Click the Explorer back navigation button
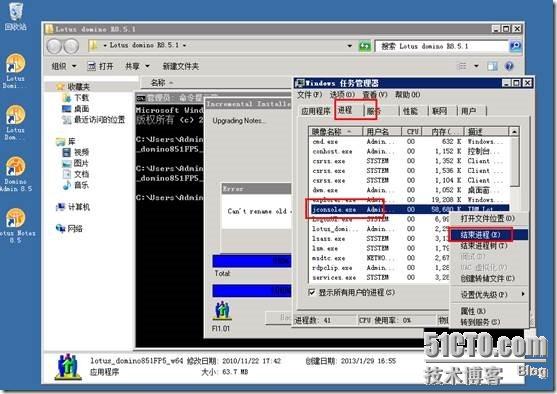This screenshot has height=394, width=557. 55,46
